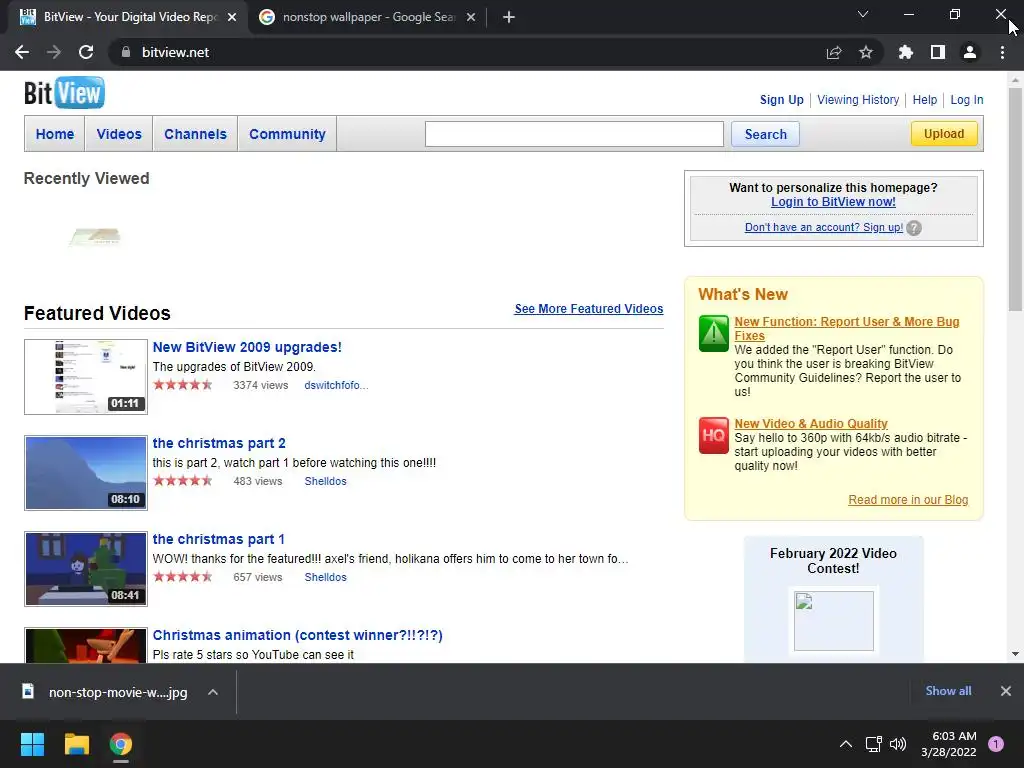Viewport: 1024px width, 768px height.
Task: Bookmark this page with the star icon
Action: pyautogui.click(x=866, y=52)
